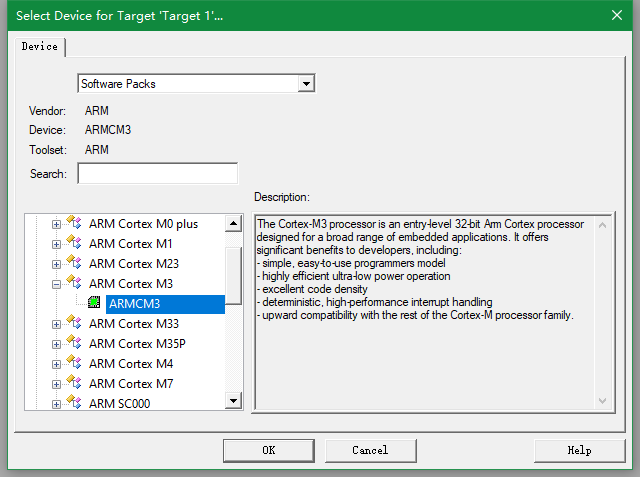The width and height of the screenshot is (640, 477).
Task: Select ARM Cortex M1 label
Action: pos(131,244)
